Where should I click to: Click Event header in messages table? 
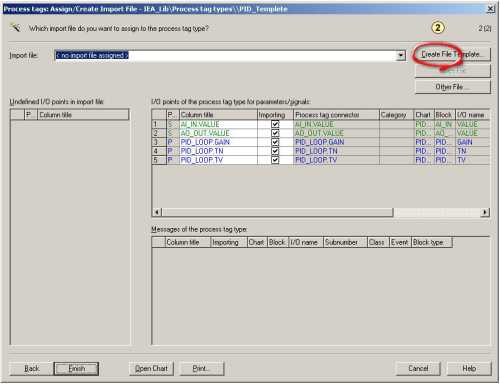pos(400,242)
